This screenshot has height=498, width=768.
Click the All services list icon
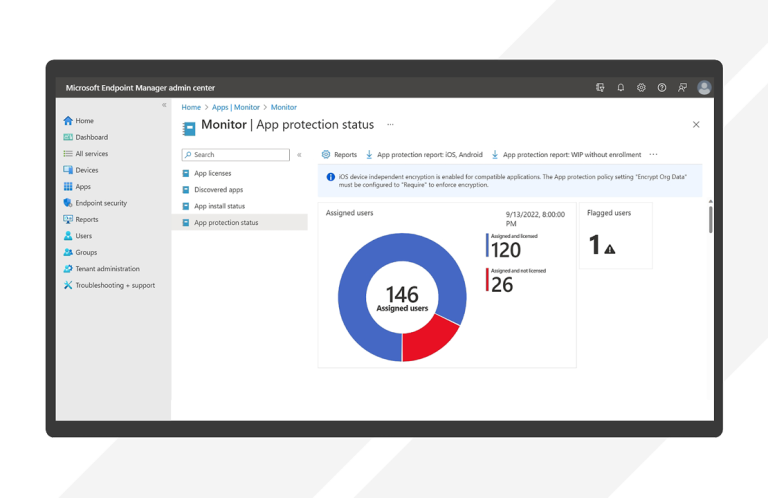point(68,154)
